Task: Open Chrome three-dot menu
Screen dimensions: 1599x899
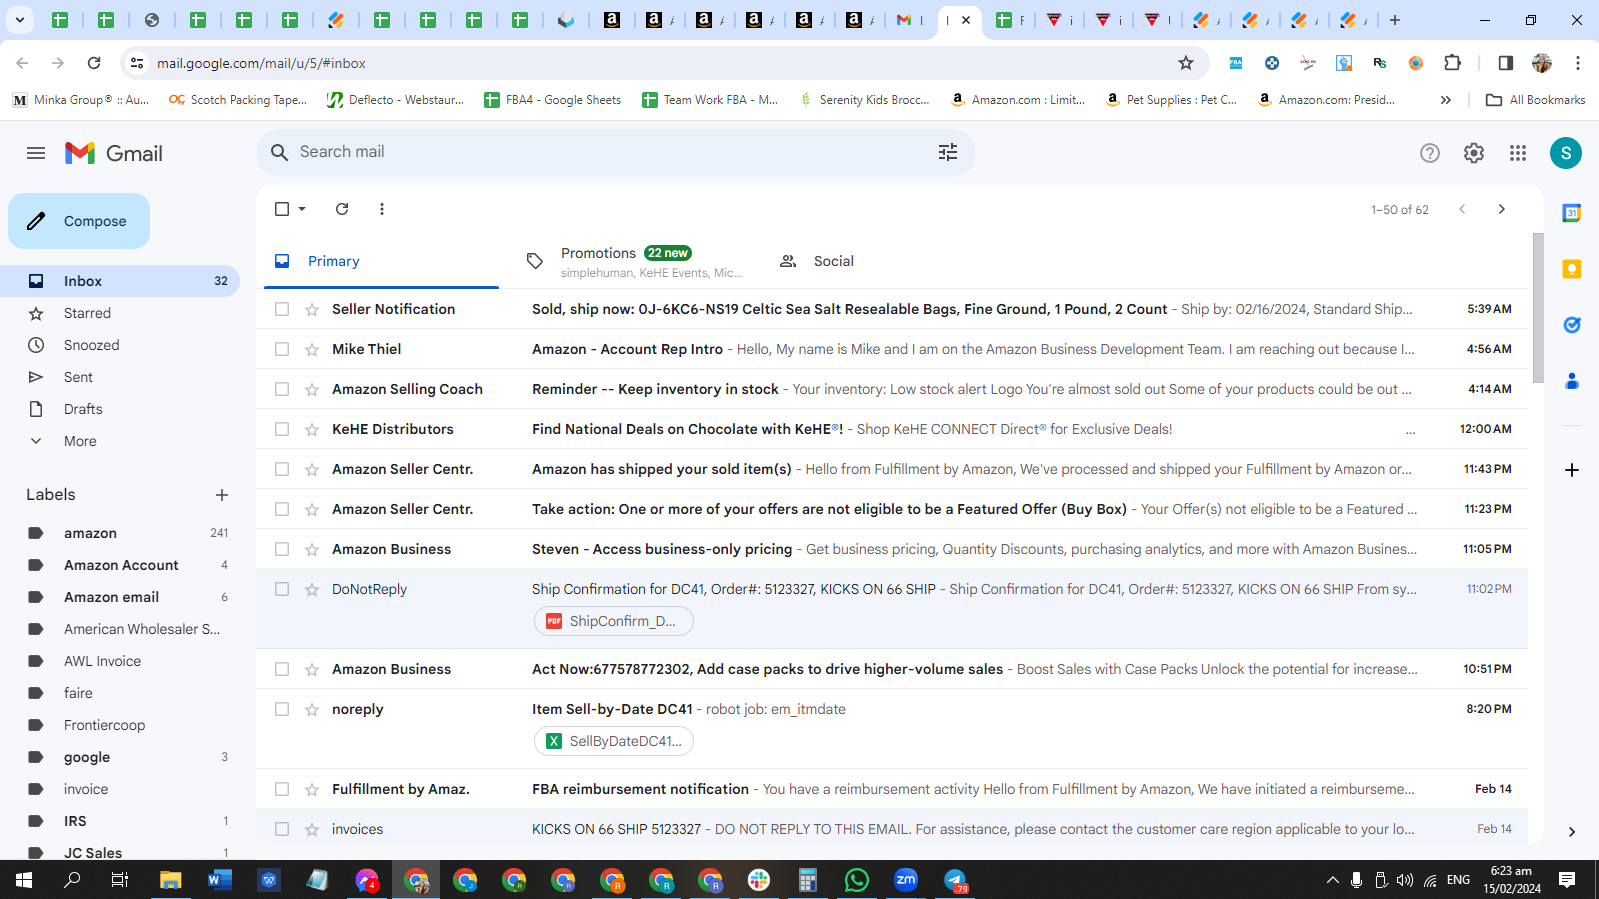Action: coord(1578,63)
